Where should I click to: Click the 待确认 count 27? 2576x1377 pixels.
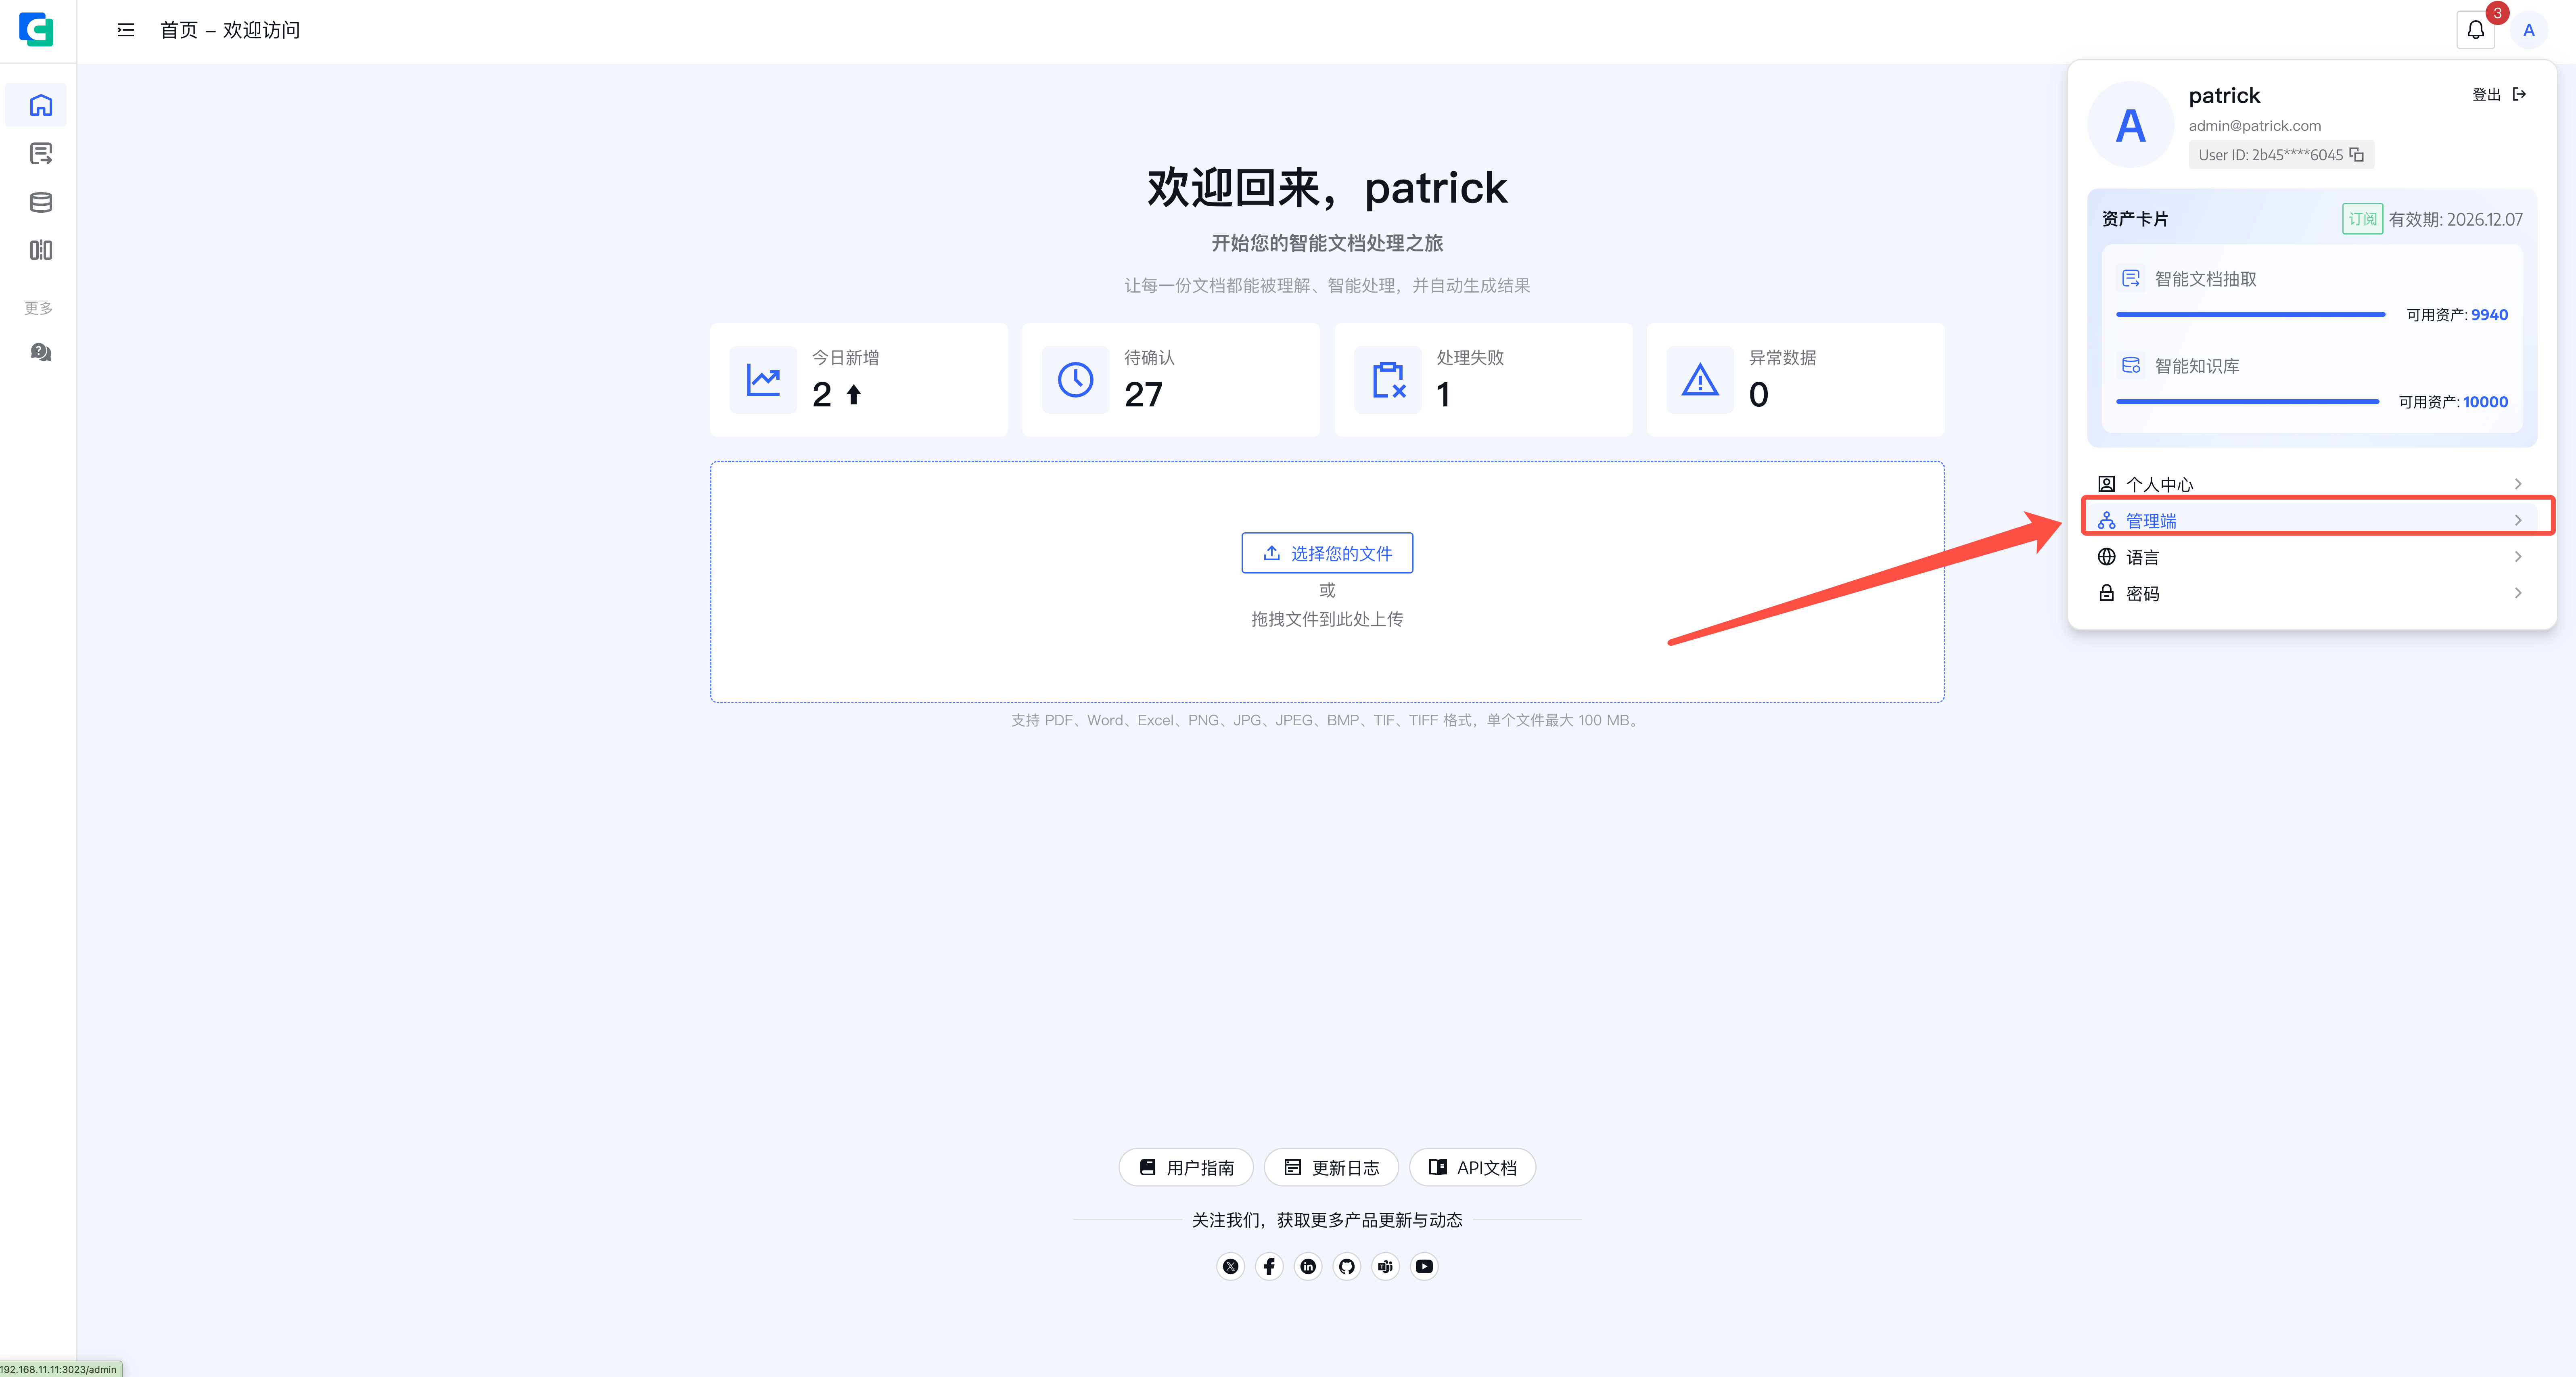coord(1143,395)
